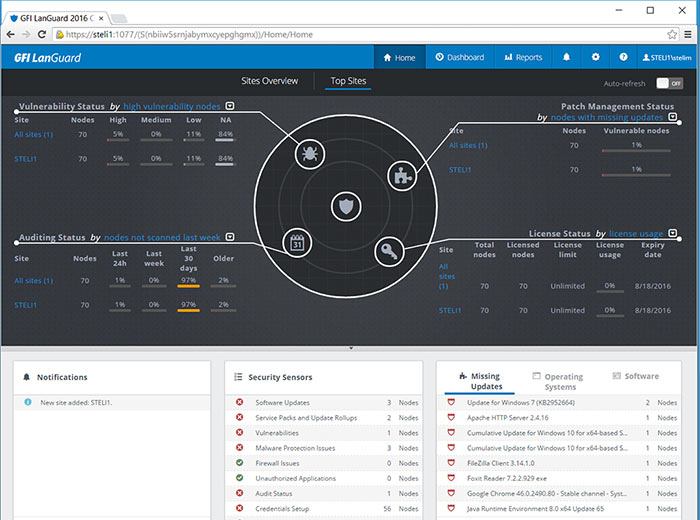
Task: Open the Vulnerabilities sensor row
Action: tap(325, 433)
